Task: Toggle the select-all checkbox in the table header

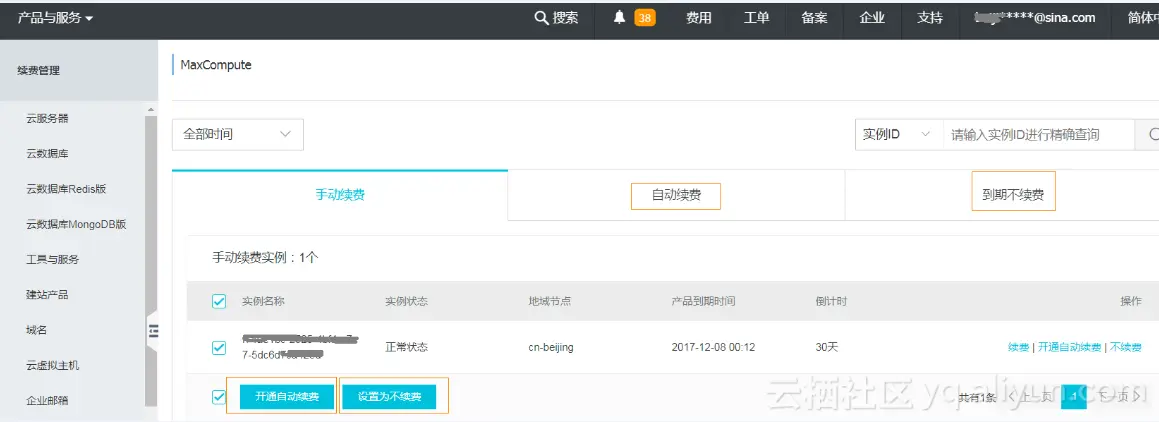Action: (x=219, y=301)
